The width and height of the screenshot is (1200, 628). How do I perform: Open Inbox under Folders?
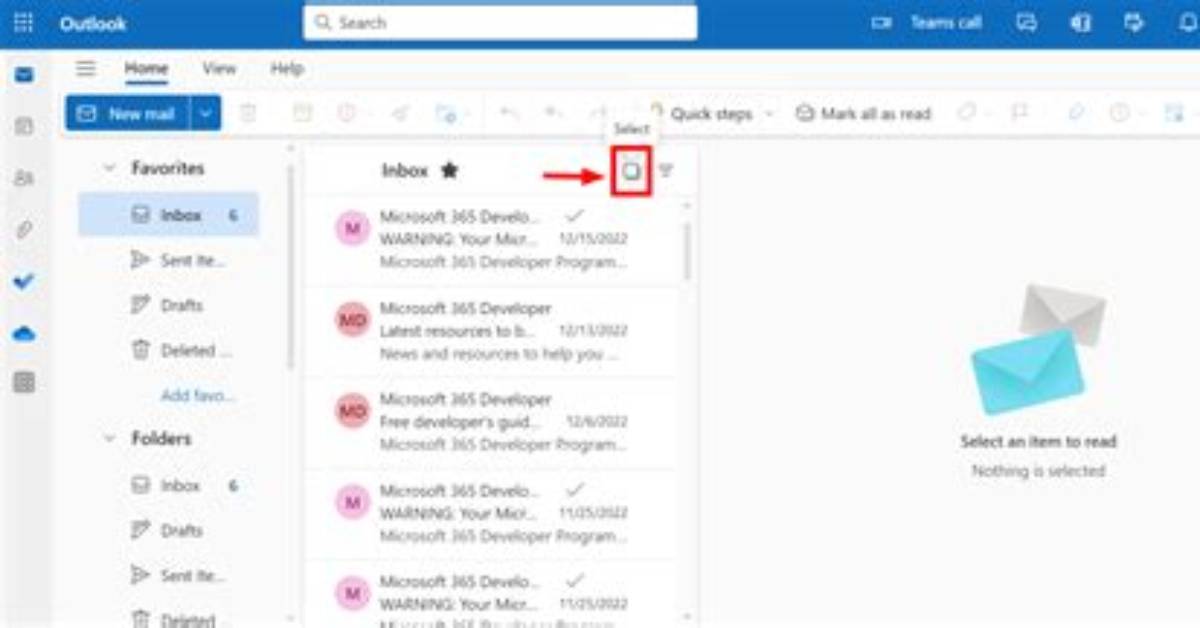pos(168,485)
